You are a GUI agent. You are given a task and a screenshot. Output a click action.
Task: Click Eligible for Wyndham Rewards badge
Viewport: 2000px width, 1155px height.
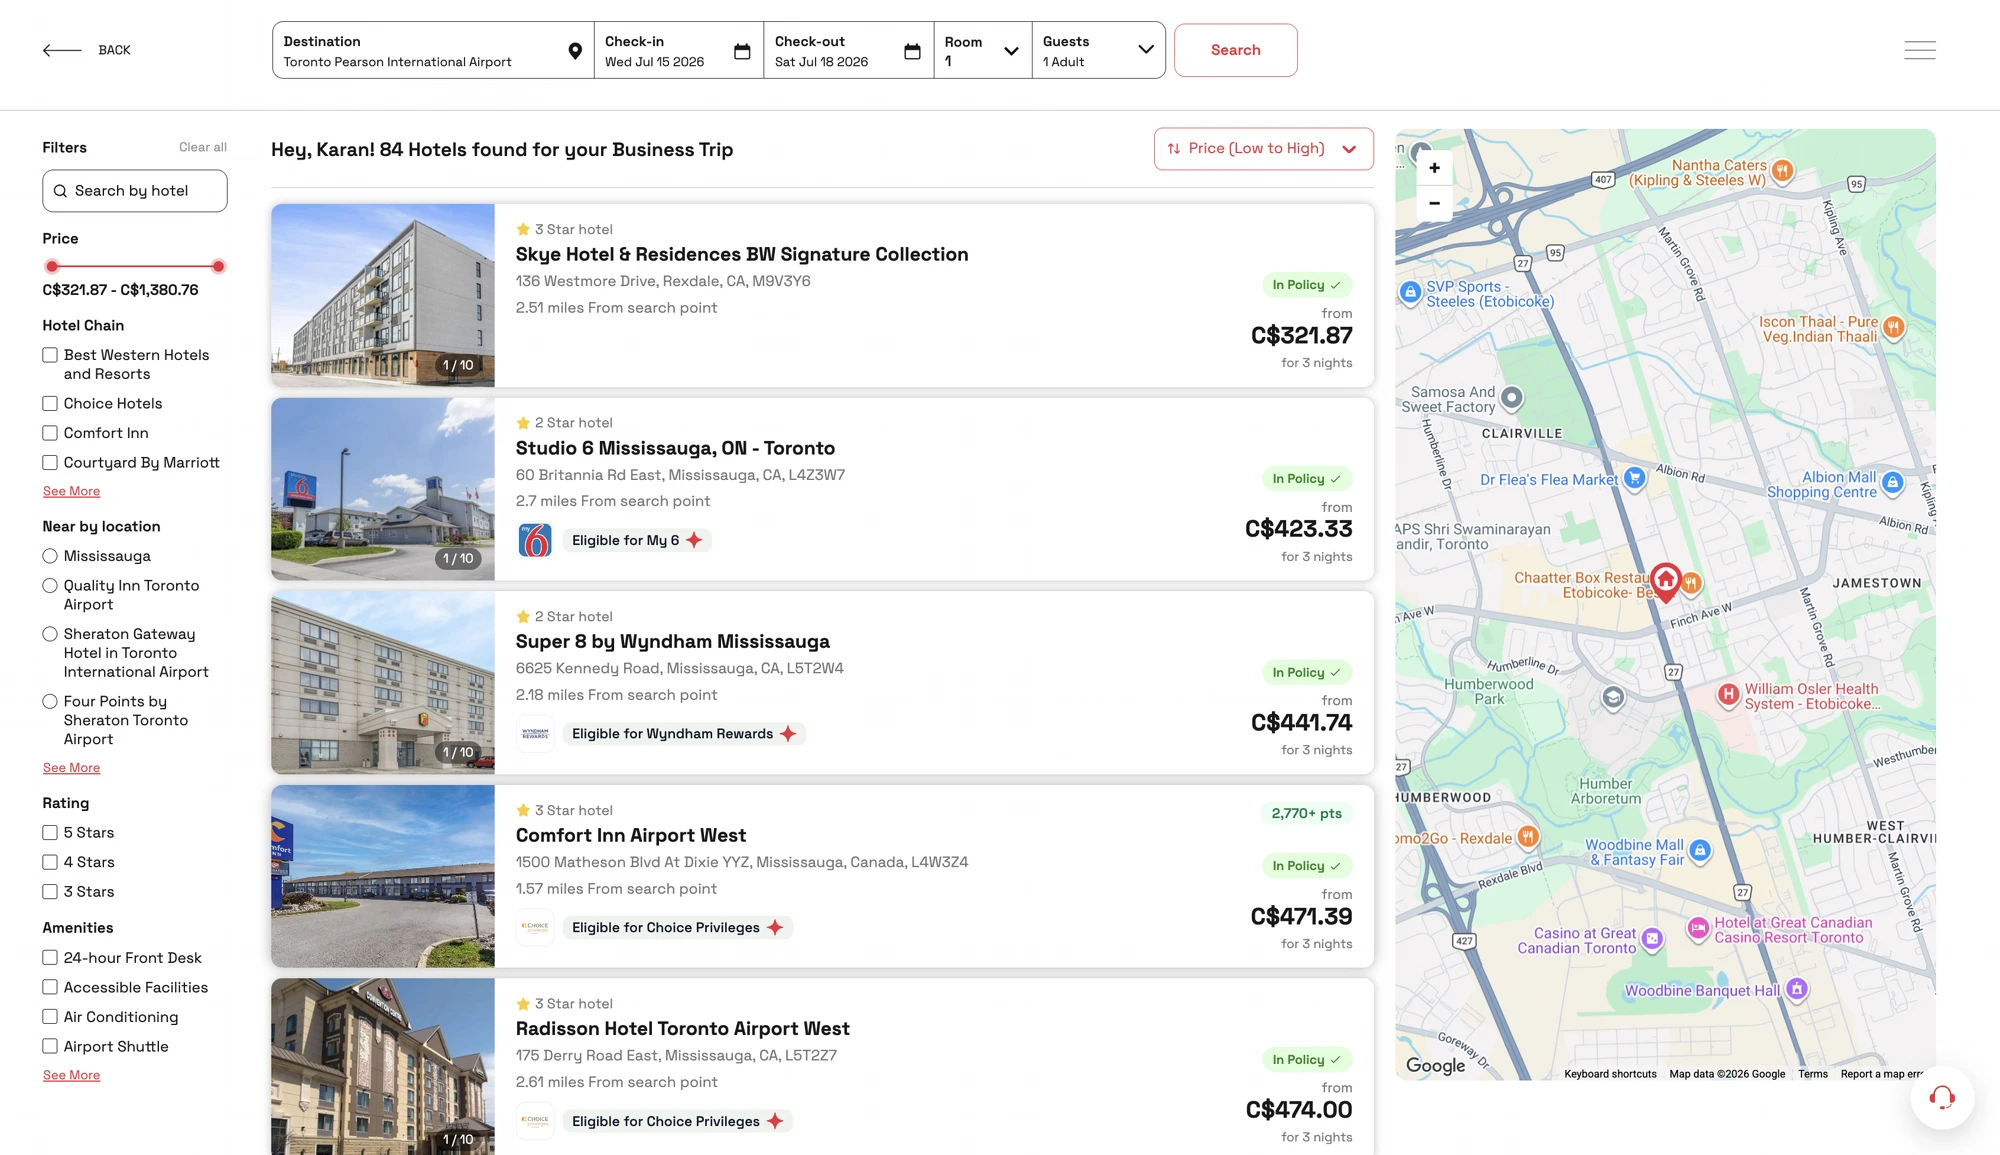tap(684, 734)
